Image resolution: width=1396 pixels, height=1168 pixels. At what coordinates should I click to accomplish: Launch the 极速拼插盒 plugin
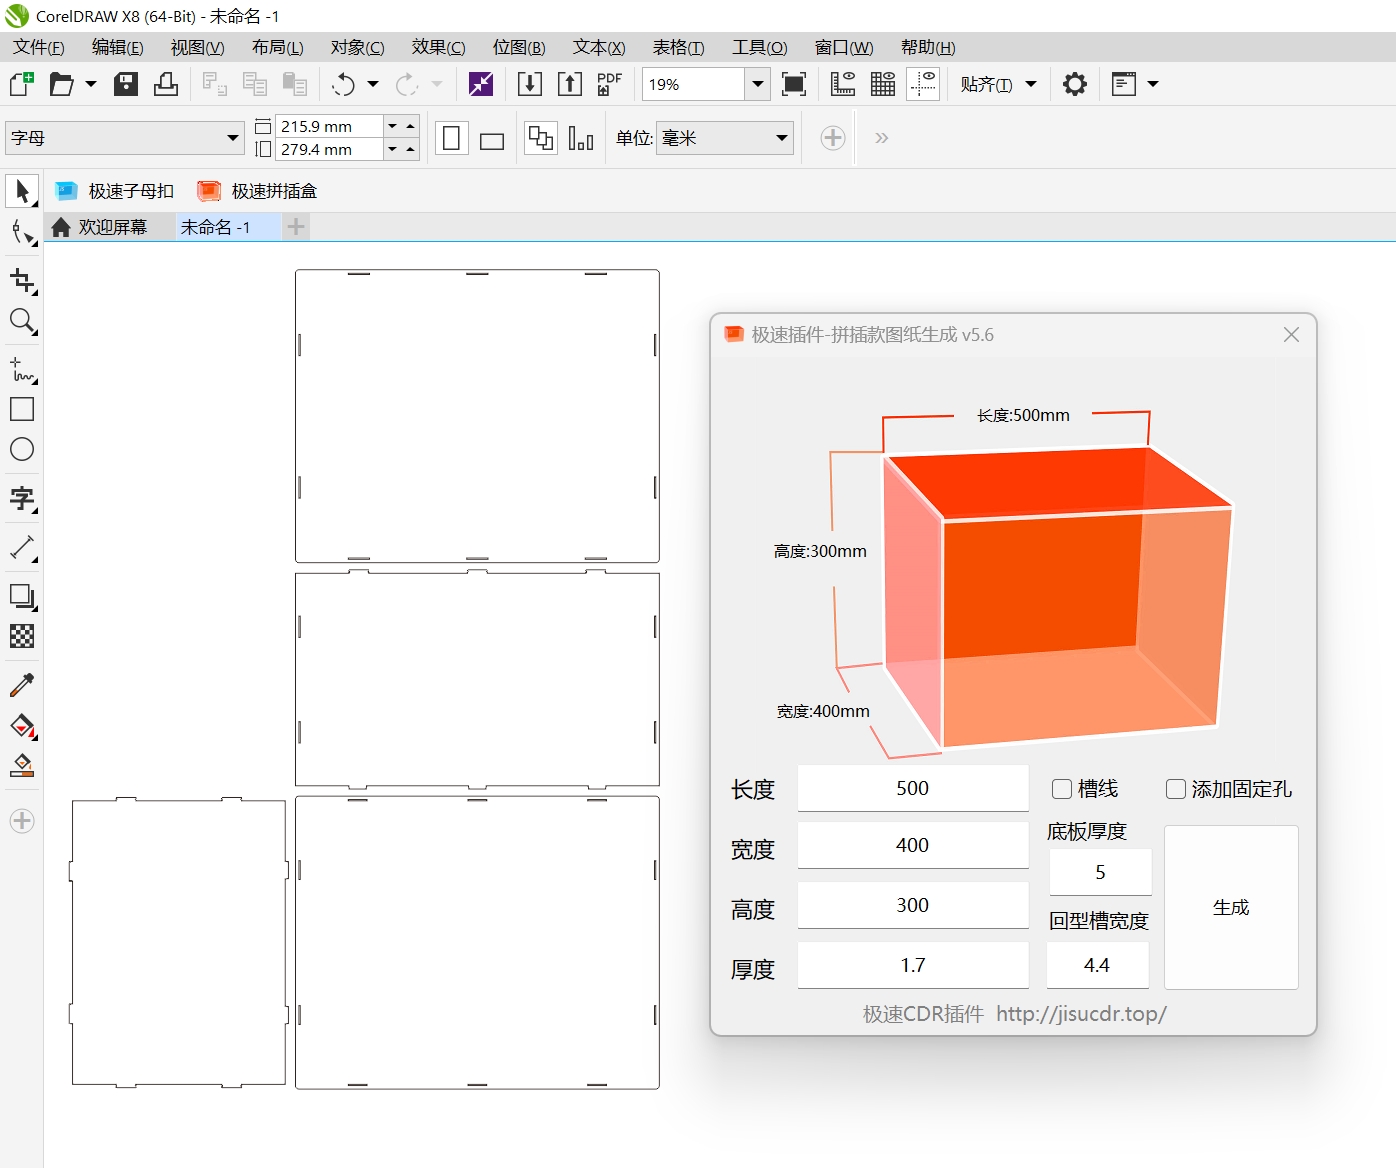tap(257, 191)
